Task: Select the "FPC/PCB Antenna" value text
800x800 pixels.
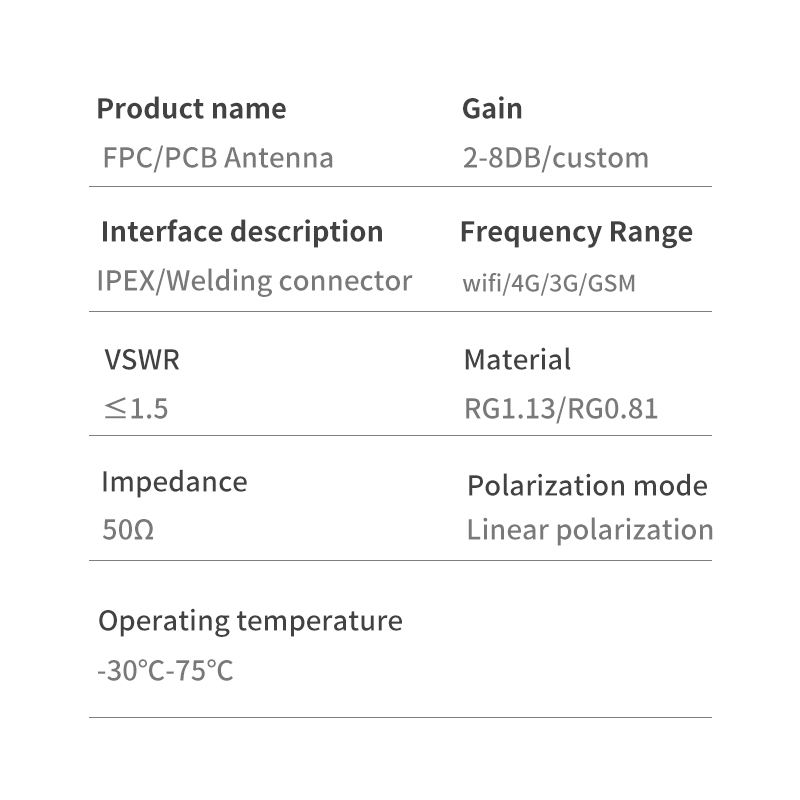Action: pos(218,158)
